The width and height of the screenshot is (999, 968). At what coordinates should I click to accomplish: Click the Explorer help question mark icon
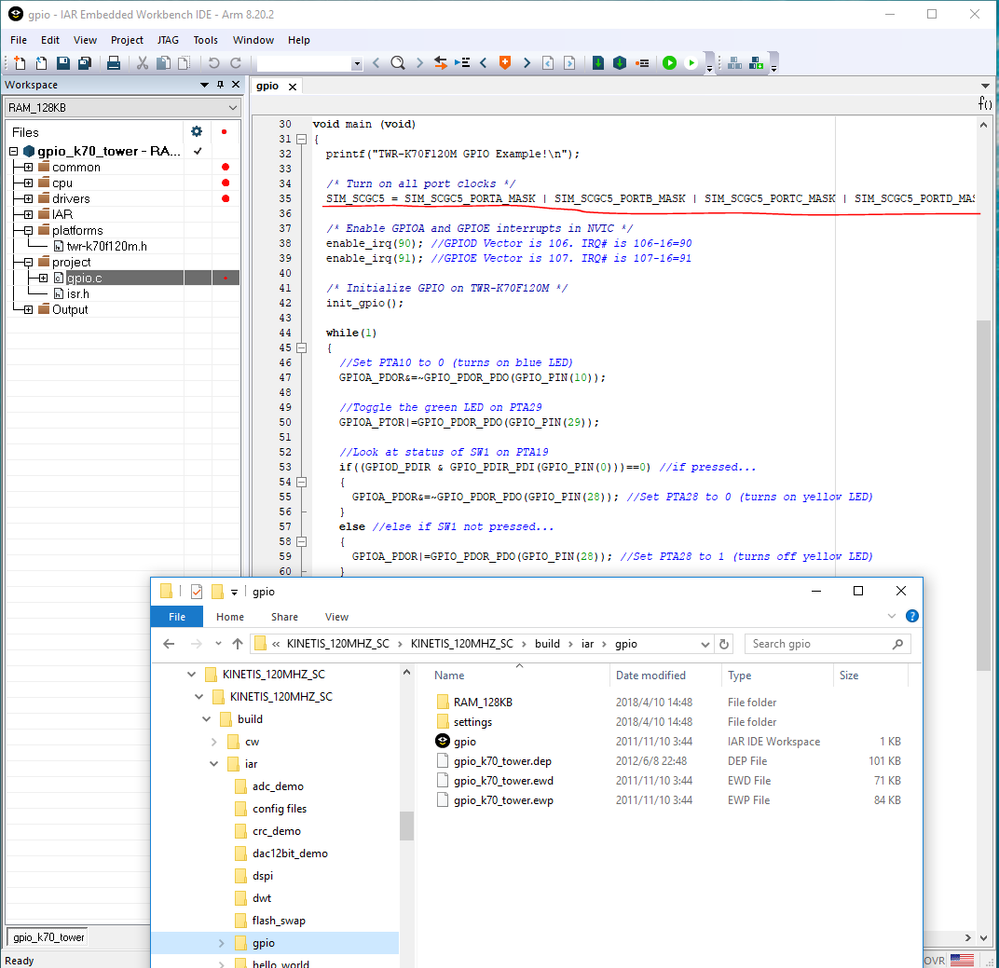(912, 616)
